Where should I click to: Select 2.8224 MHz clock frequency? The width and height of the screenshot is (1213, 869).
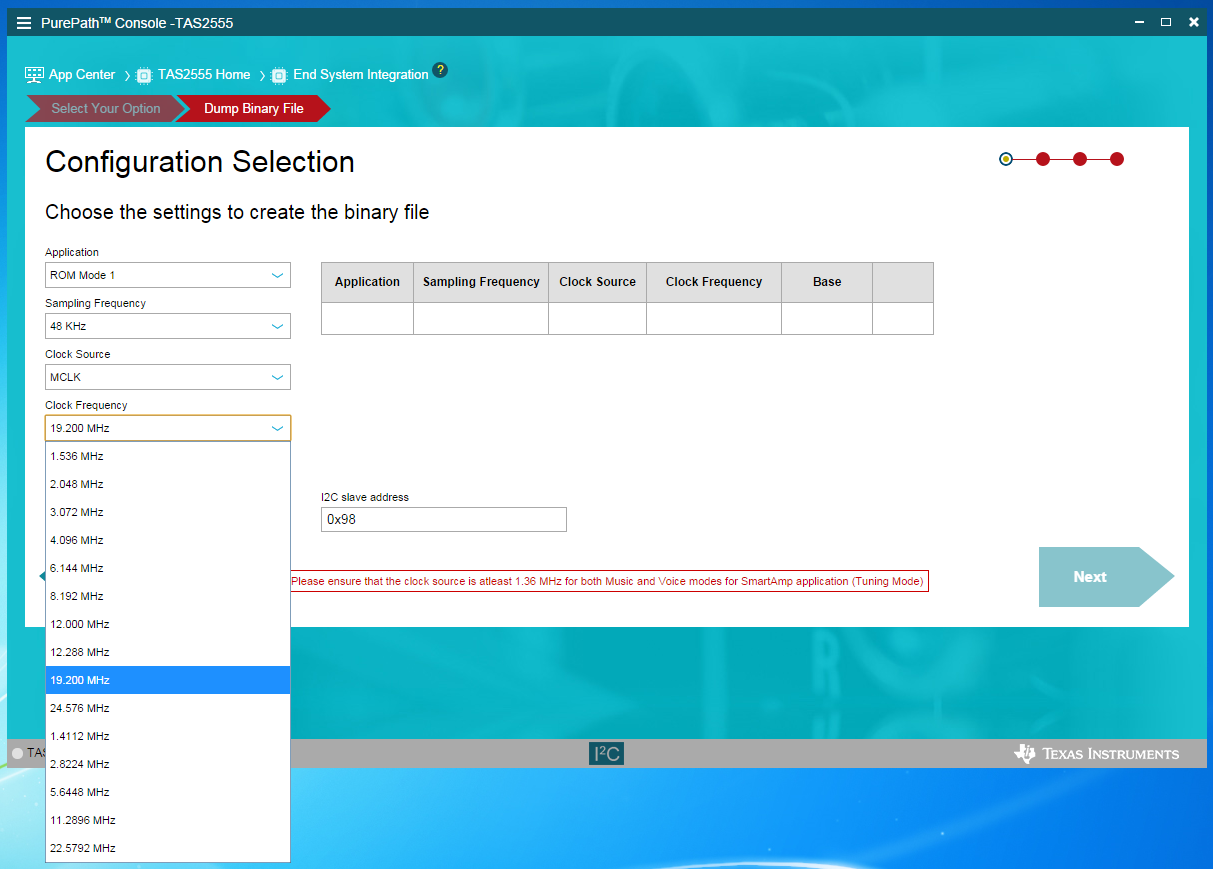tap(168, 764)
